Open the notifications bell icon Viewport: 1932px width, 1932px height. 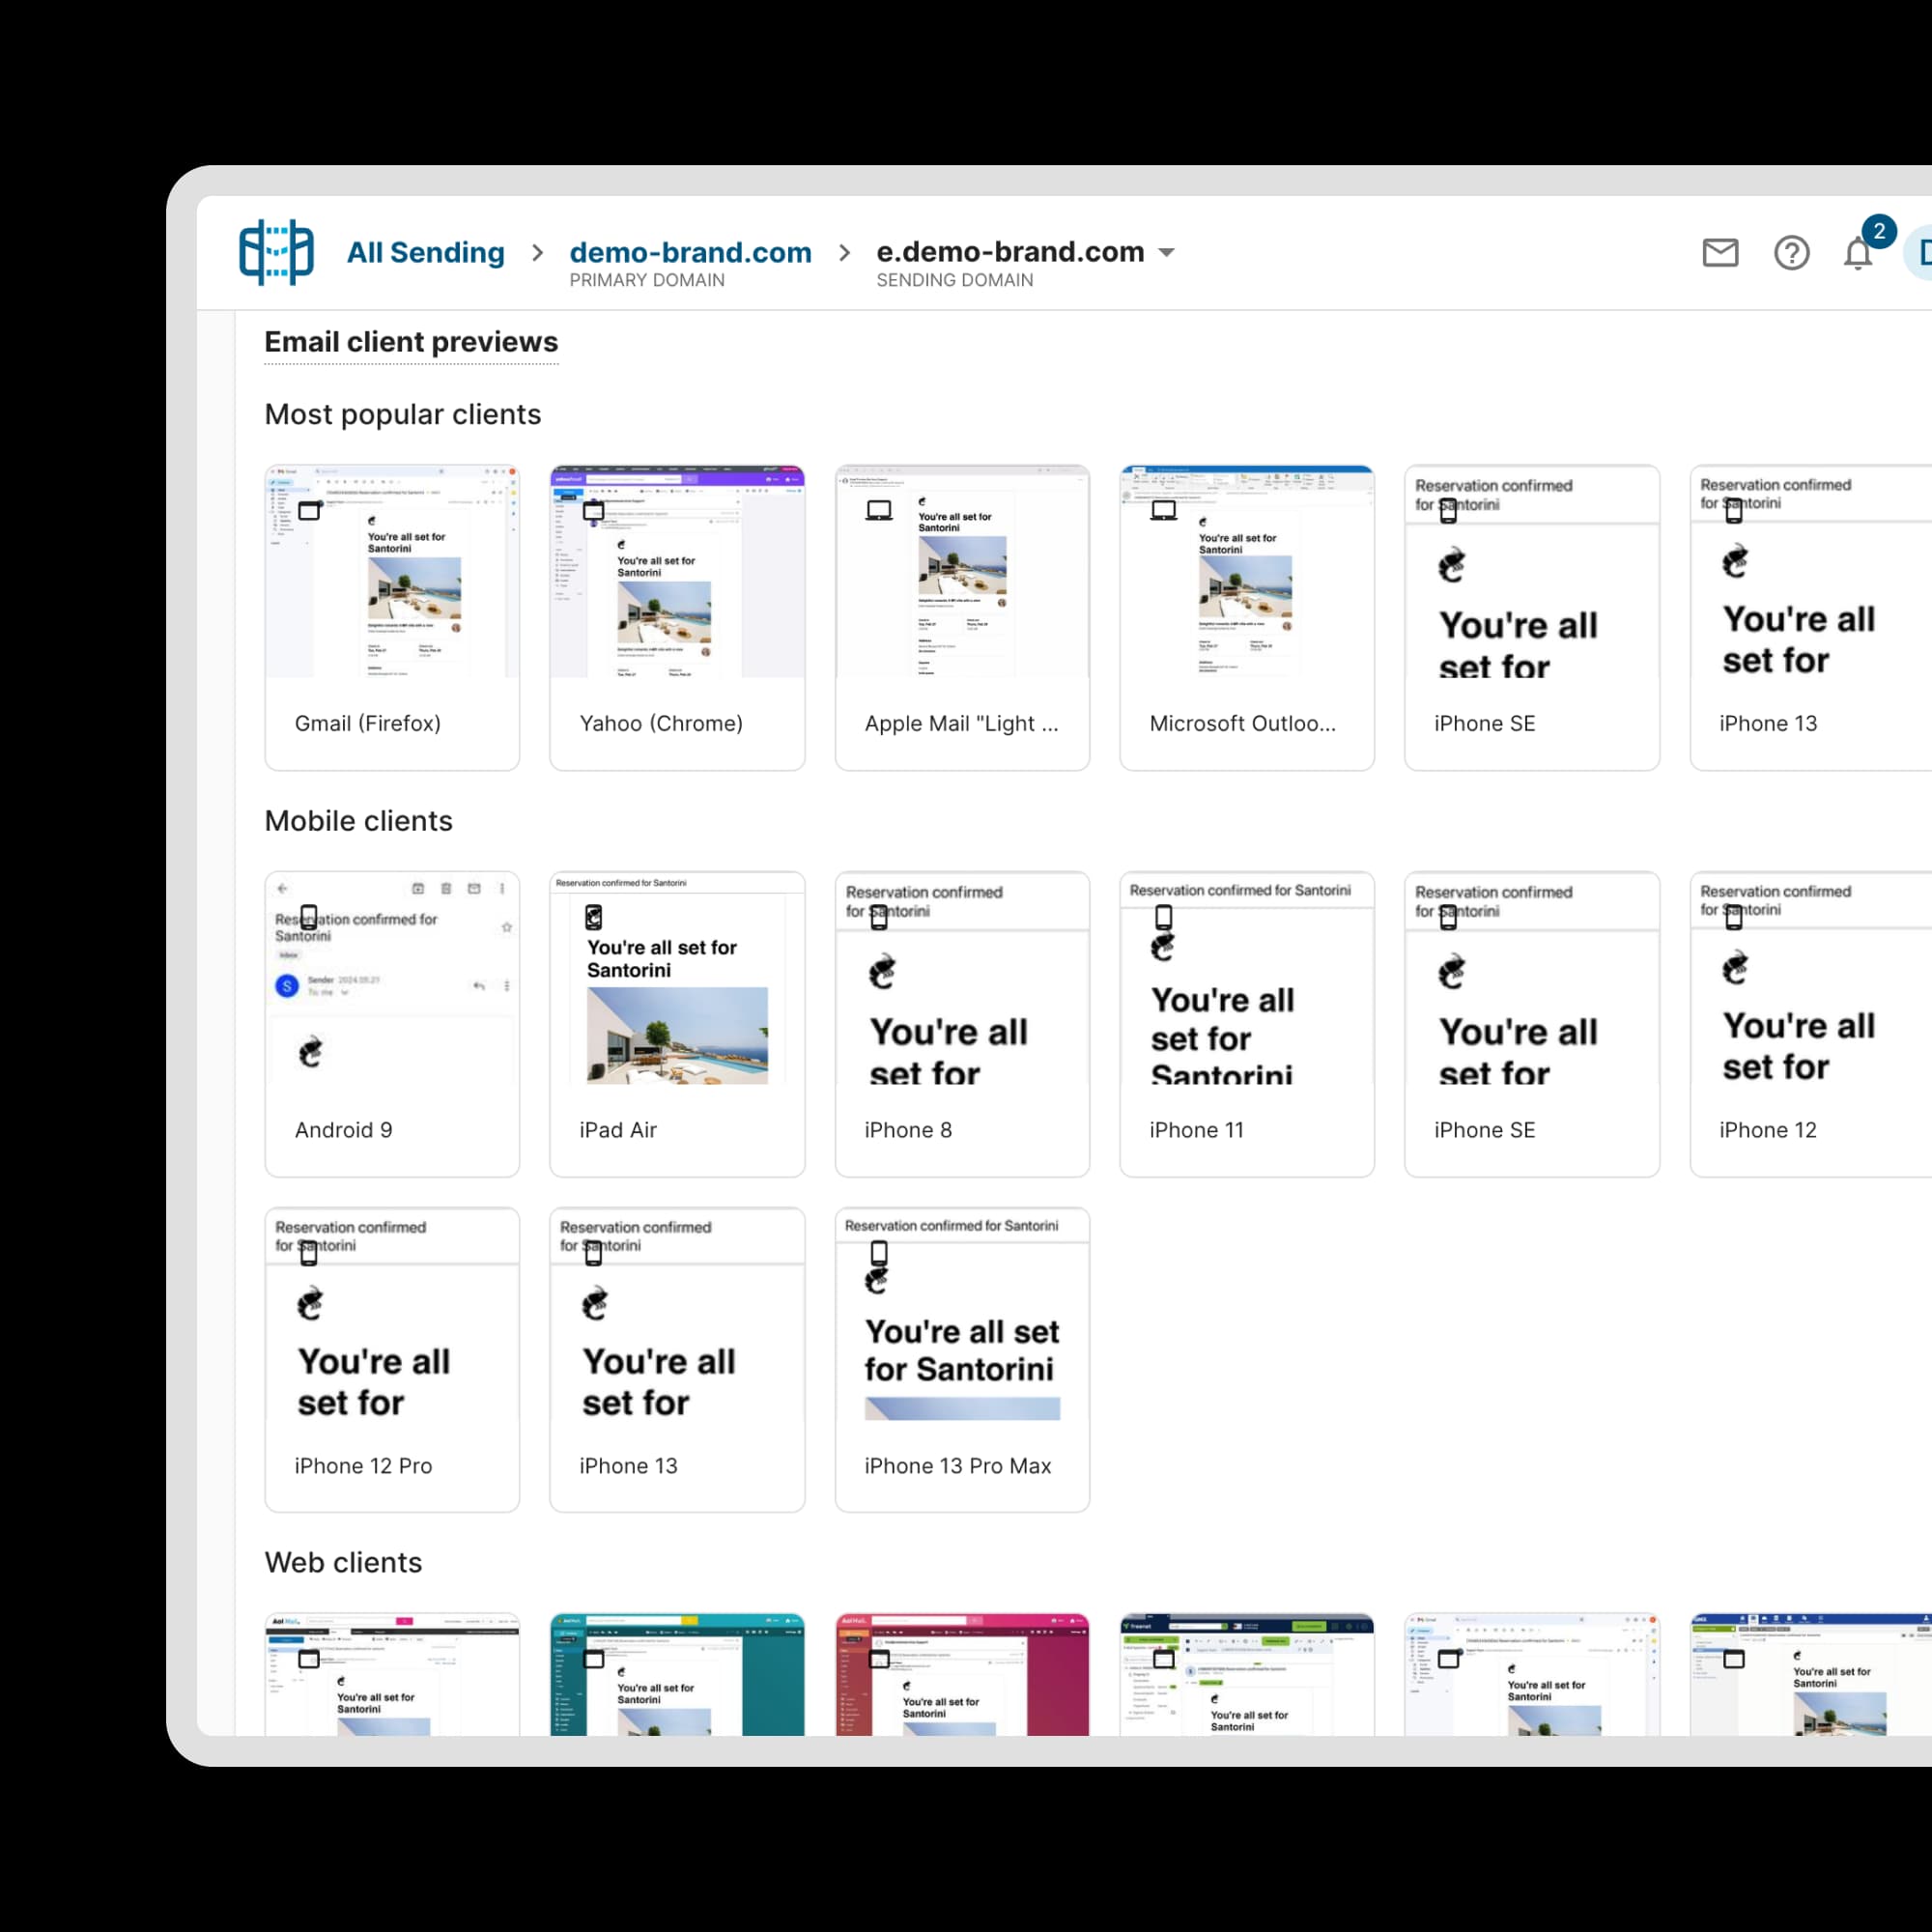tap(1858, 253)
